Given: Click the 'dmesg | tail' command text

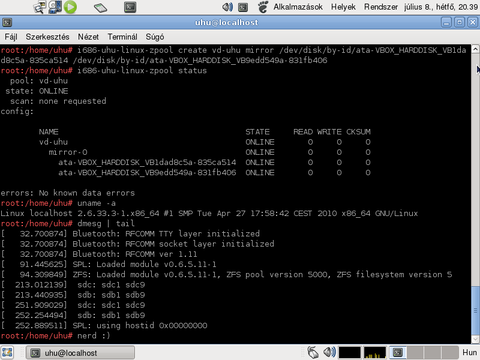Looking at the screenshot, I should 106,223.
